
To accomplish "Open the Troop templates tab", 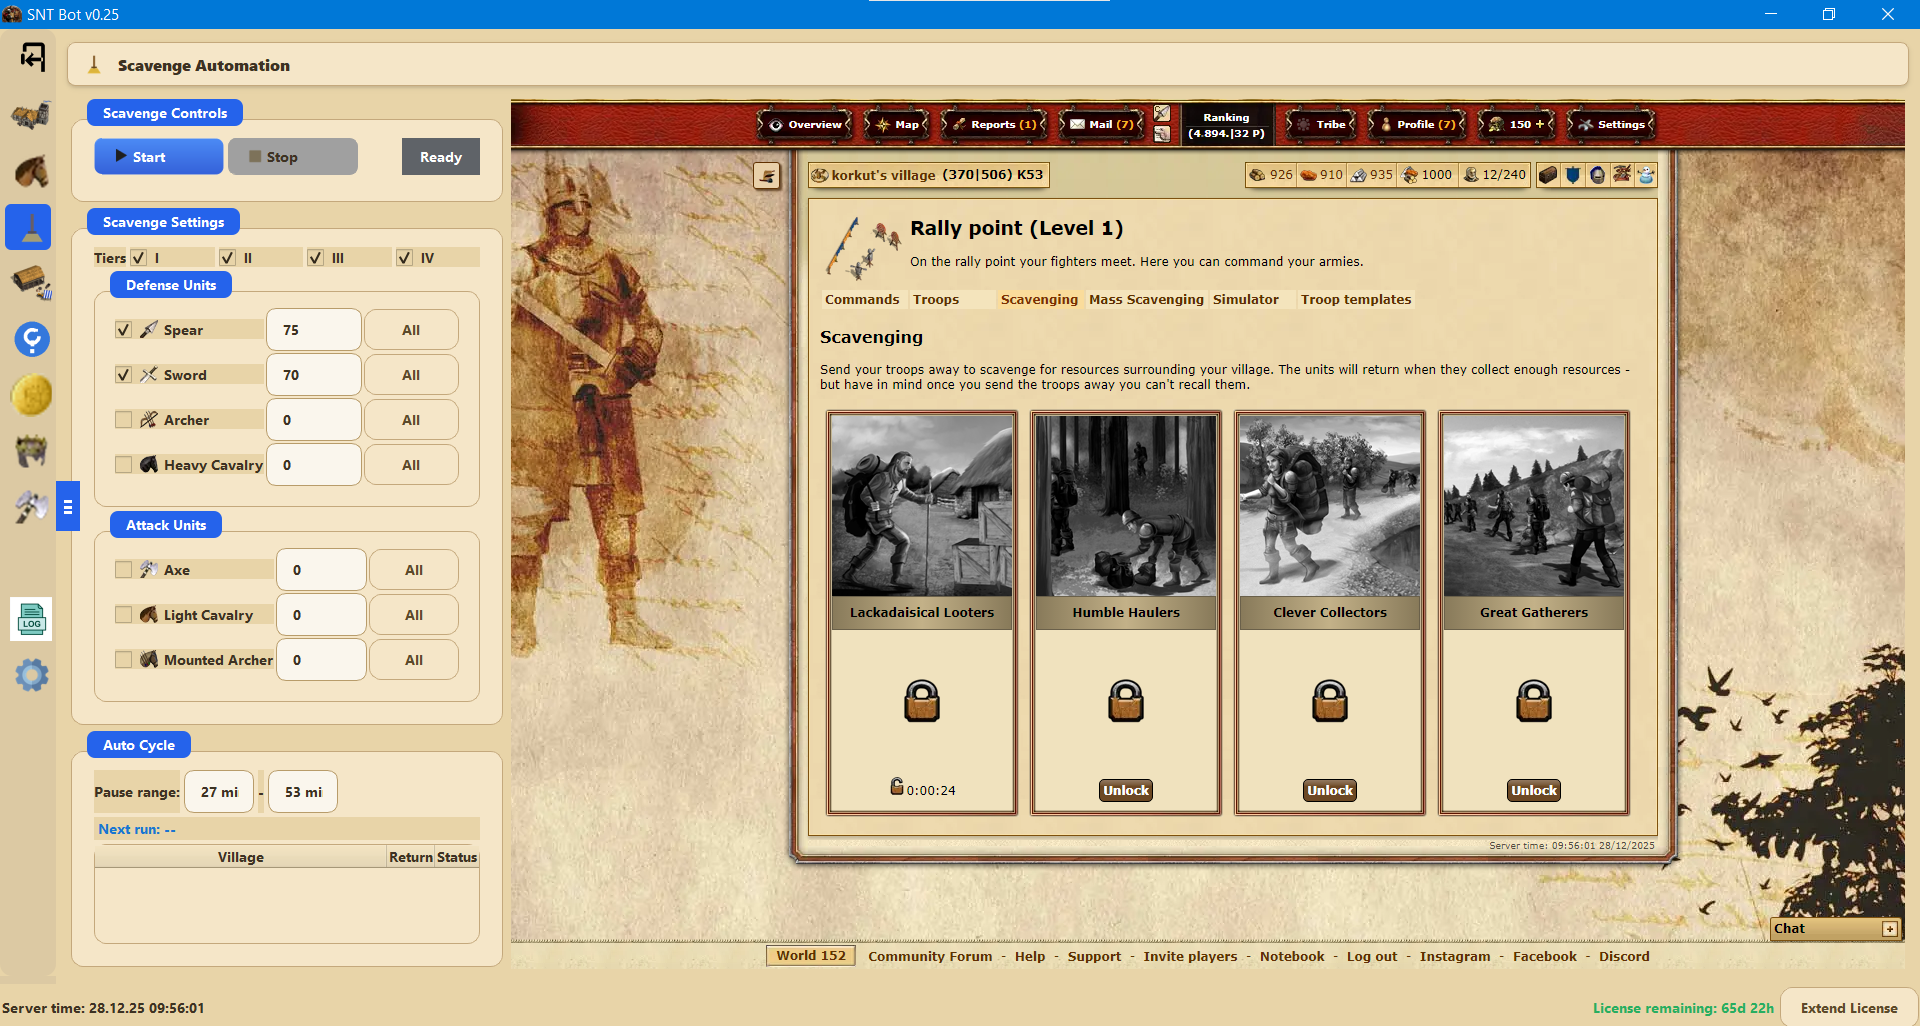I will tap(1355, 300).
